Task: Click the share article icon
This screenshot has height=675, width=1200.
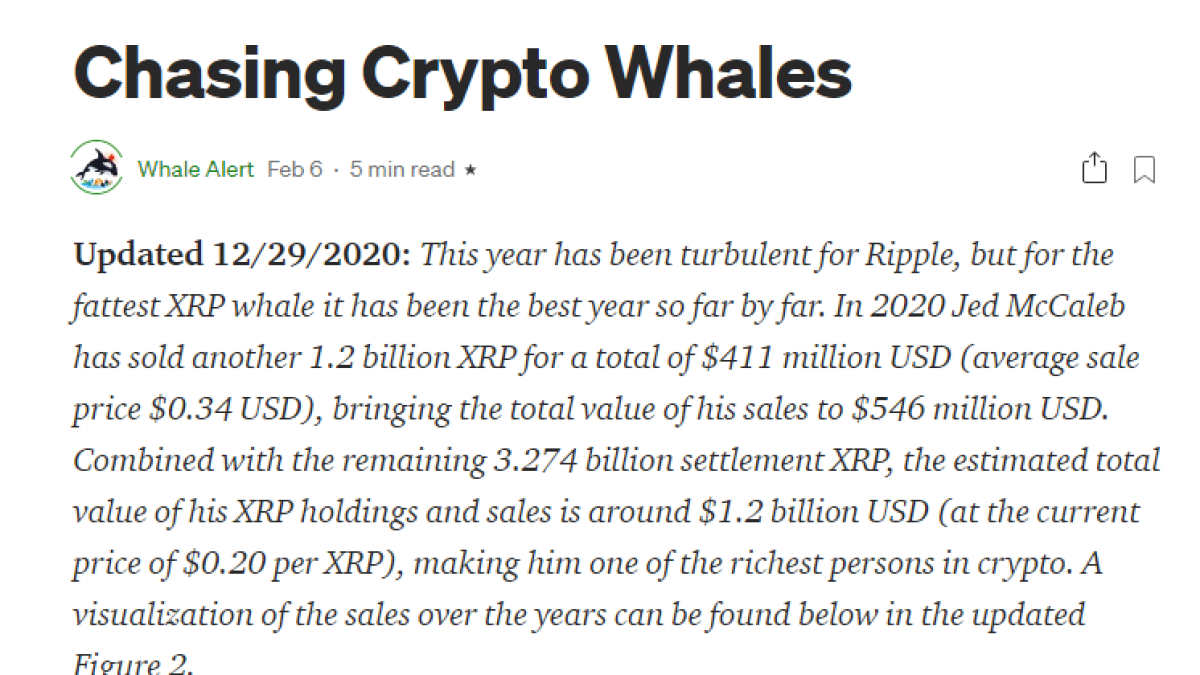Action: coord(1095,168)
